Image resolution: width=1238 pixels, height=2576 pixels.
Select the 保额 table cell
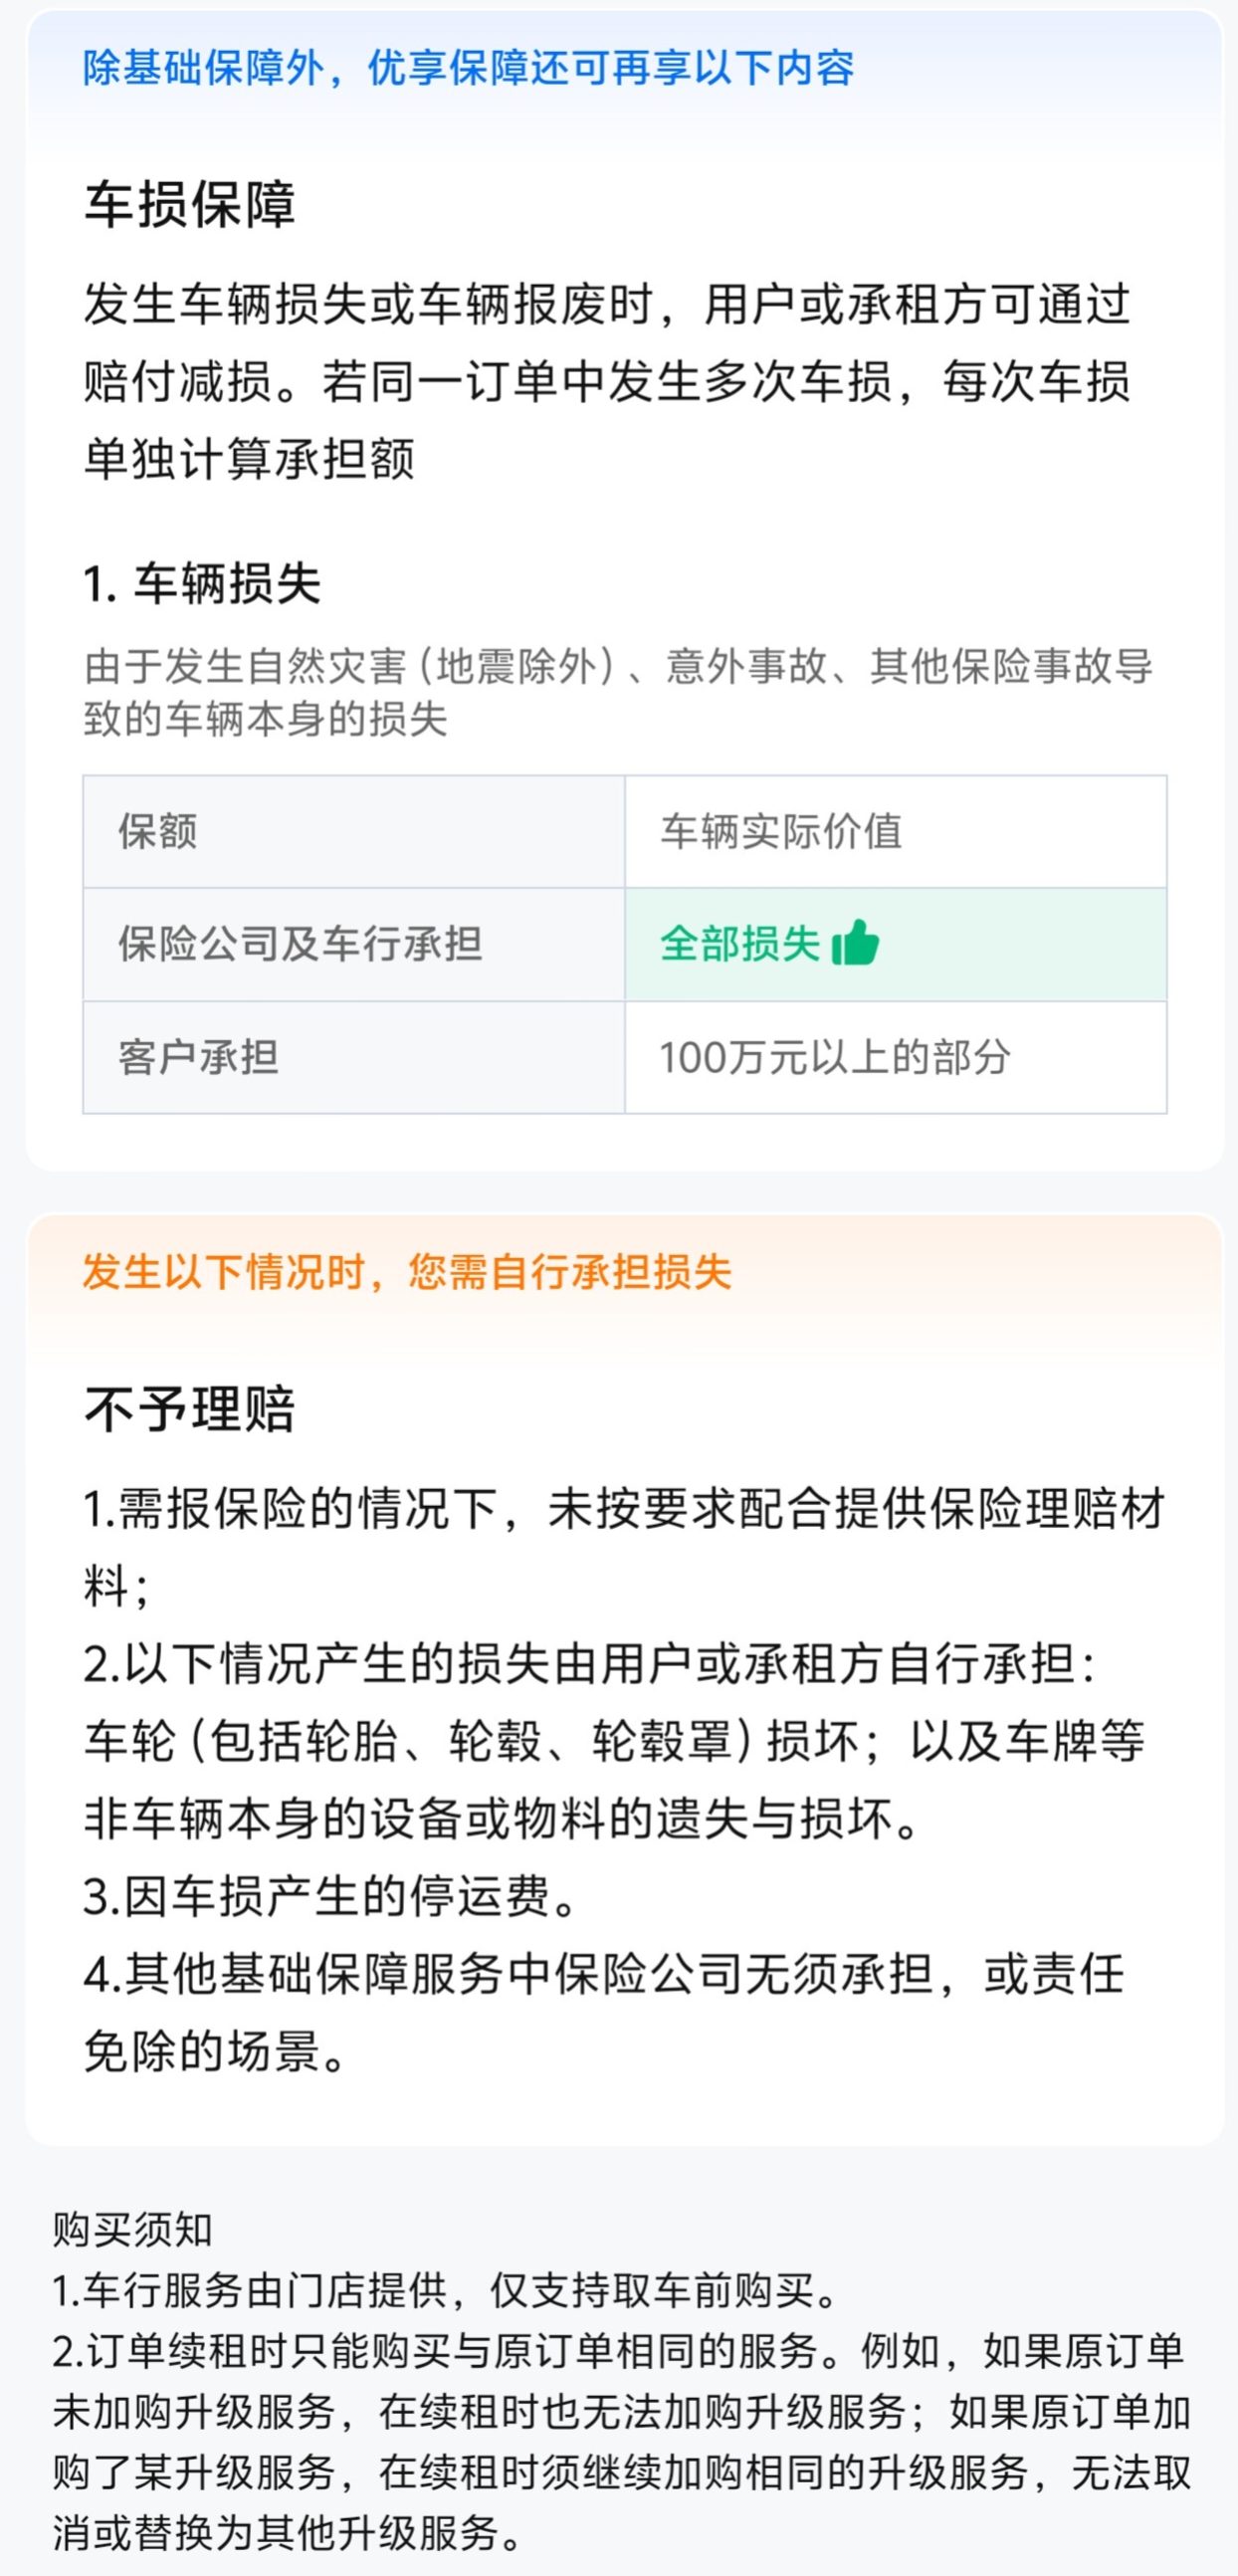(x=158, y=831)
